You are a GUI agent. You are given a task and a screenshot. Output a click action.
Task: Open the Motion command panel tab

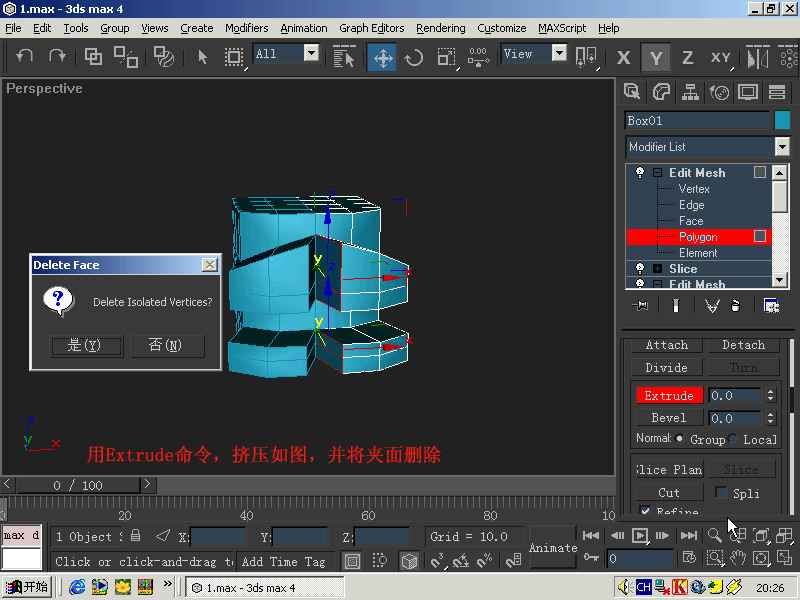[x=719, y=92]
